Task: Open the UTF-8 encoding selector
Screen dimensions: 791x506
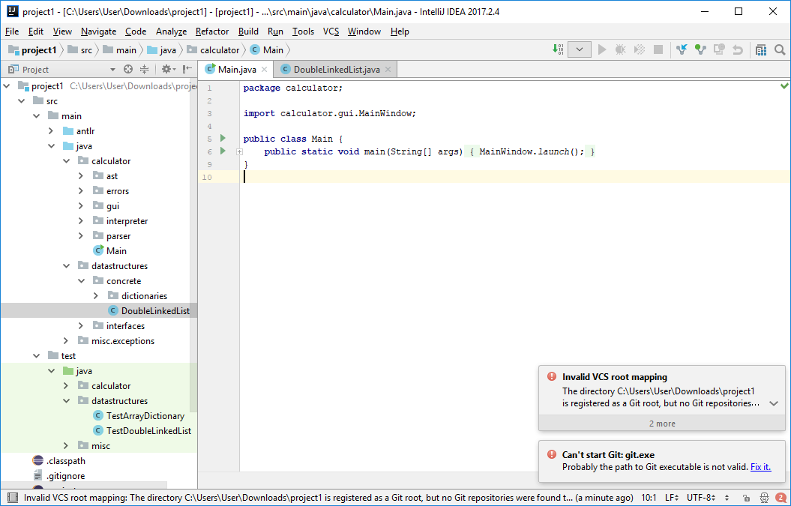Action: 702,497
